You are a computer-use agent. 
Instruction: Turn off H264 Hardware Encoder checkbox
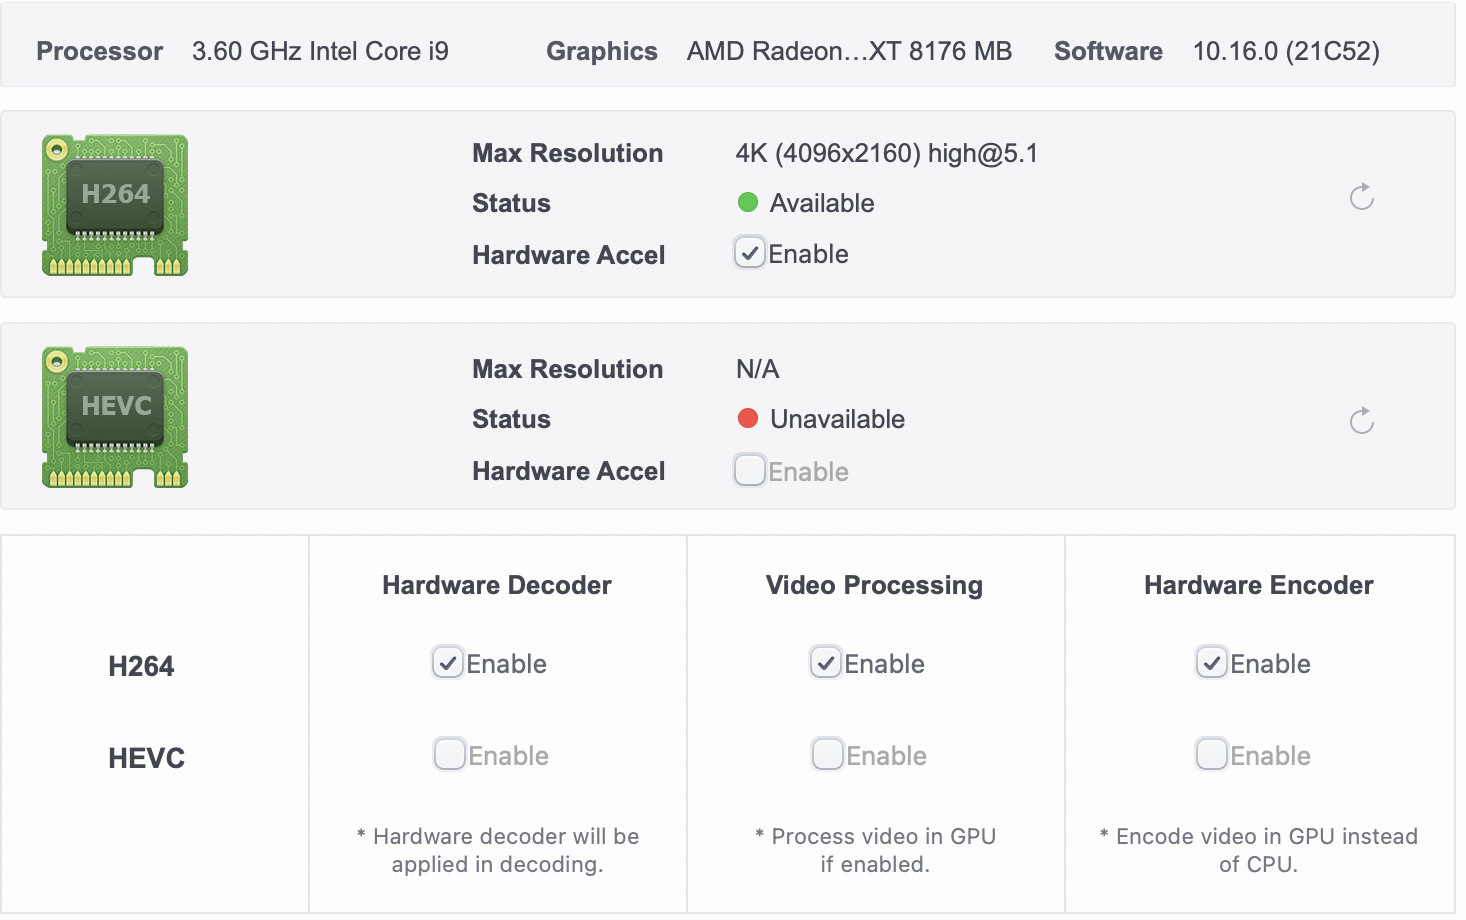[1212, 662]
